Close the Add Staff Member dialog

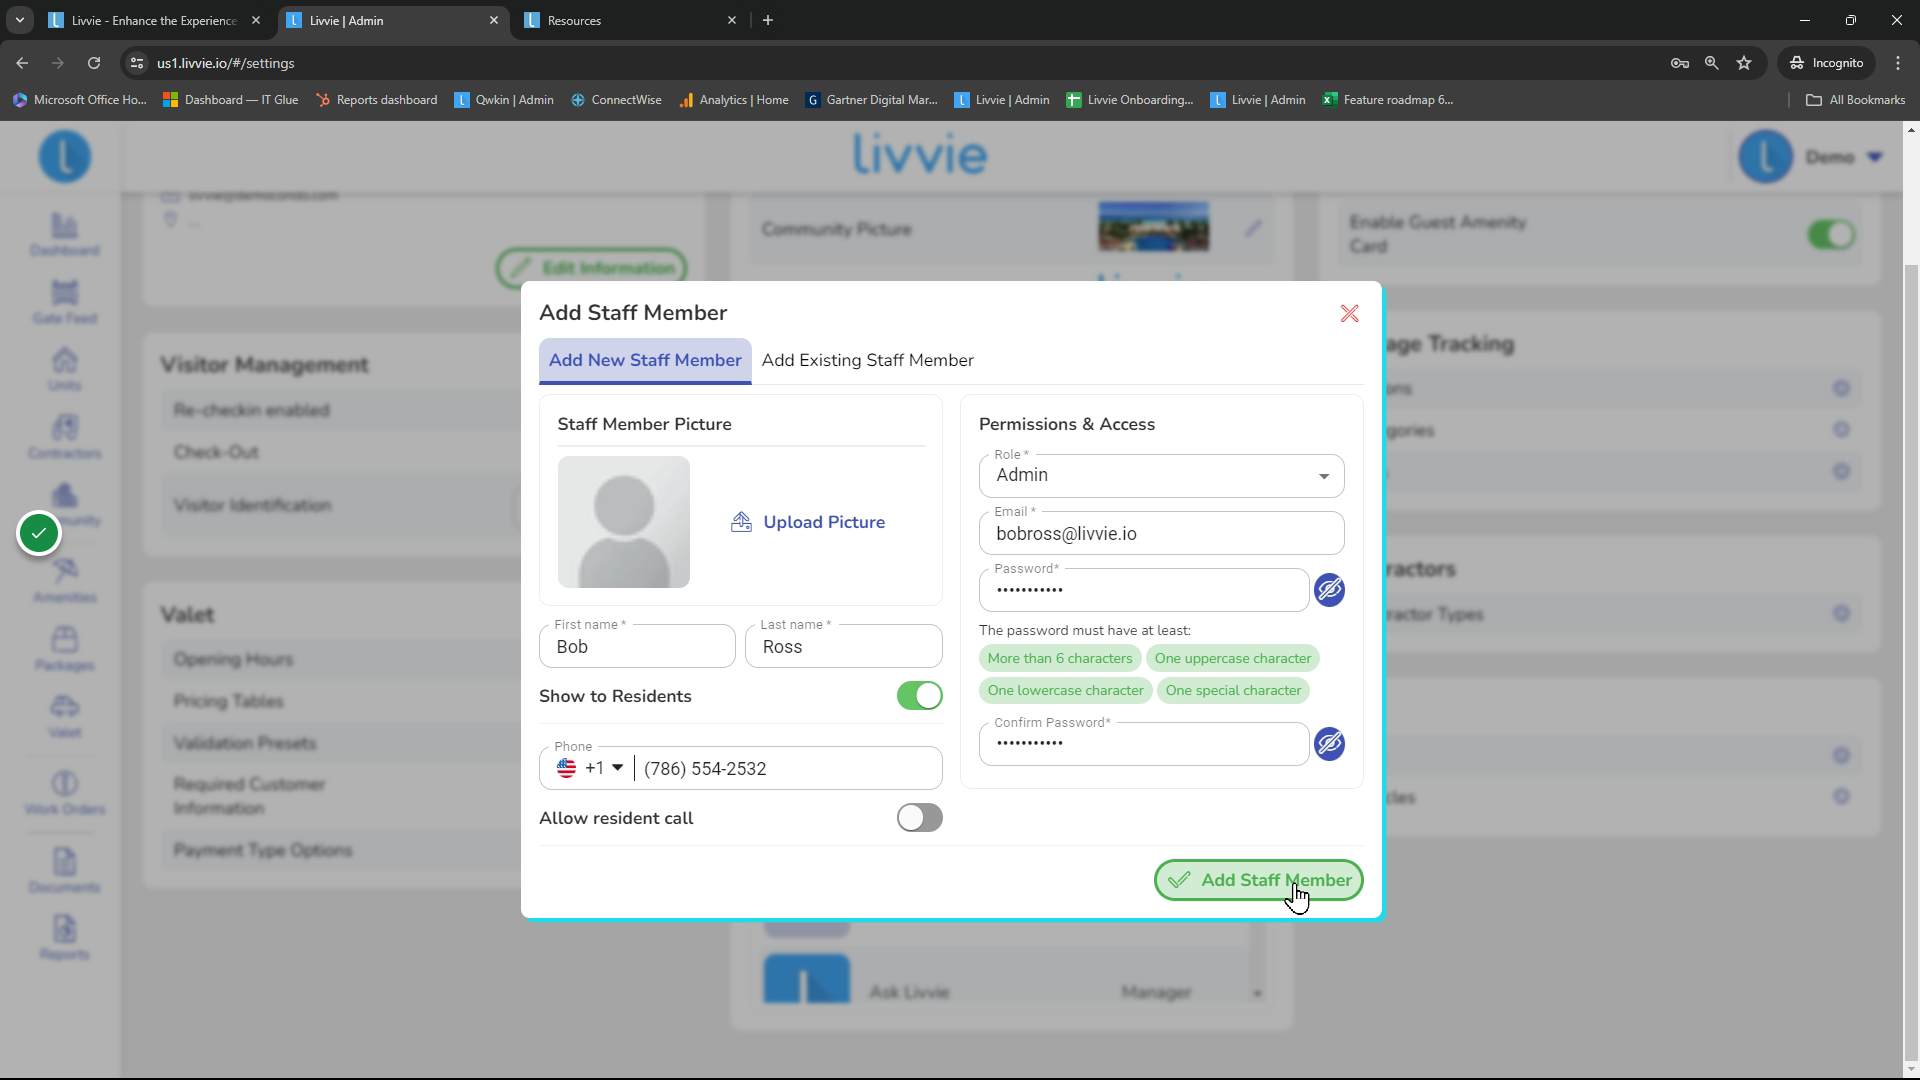click(1349, 314)
